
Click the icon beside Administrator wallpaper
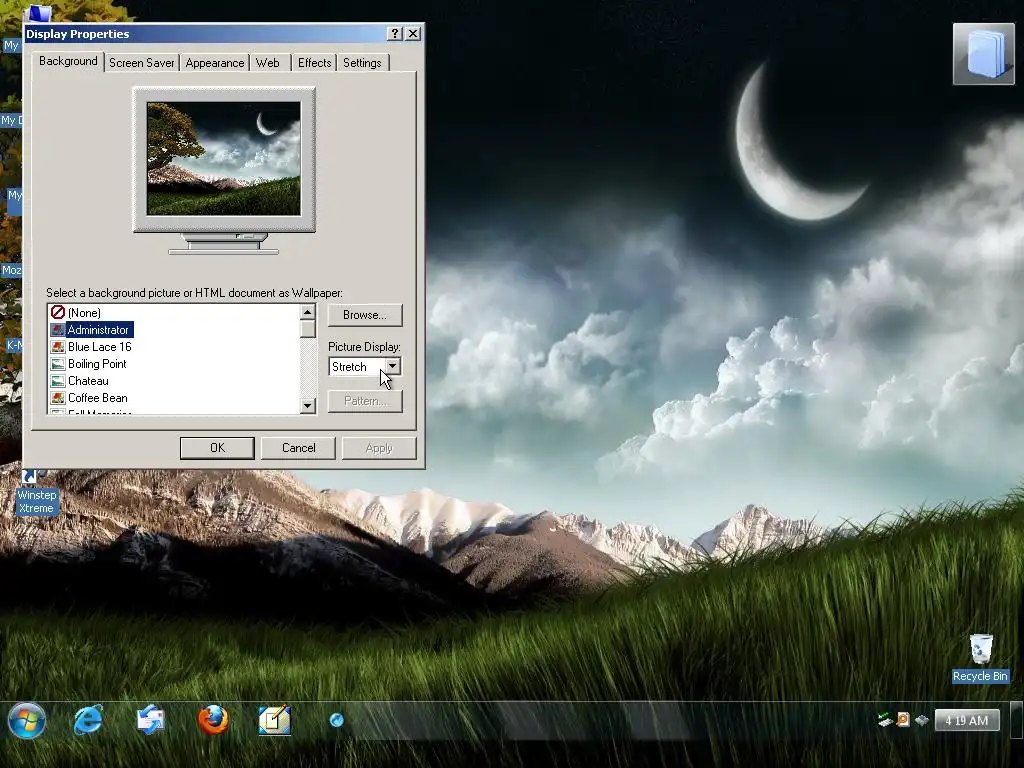pyautogui.click(x=58, y=330)
